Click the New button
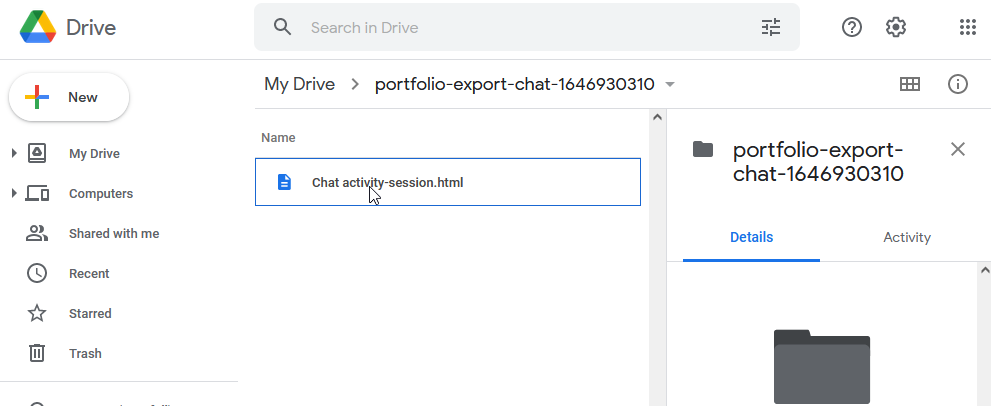Image resolution: width=991 pixels, height=406 pixels. [x=69, y=97]
